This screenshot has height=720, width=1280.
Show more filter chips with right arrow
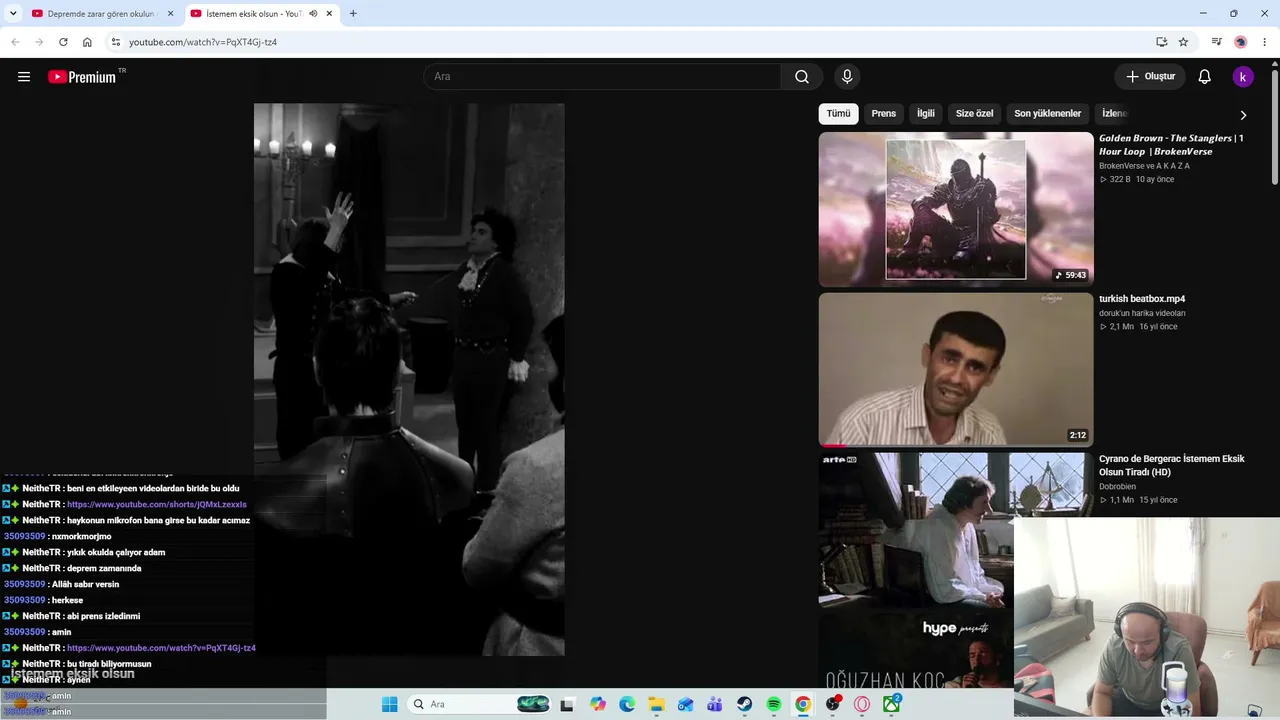(x=1243, y=115)
